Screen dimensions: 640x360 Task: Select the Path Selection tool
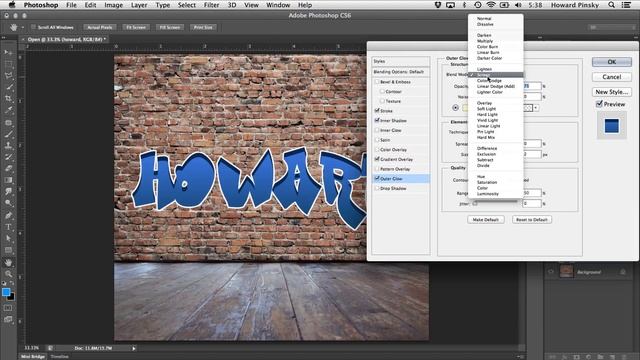click(8, 238)
